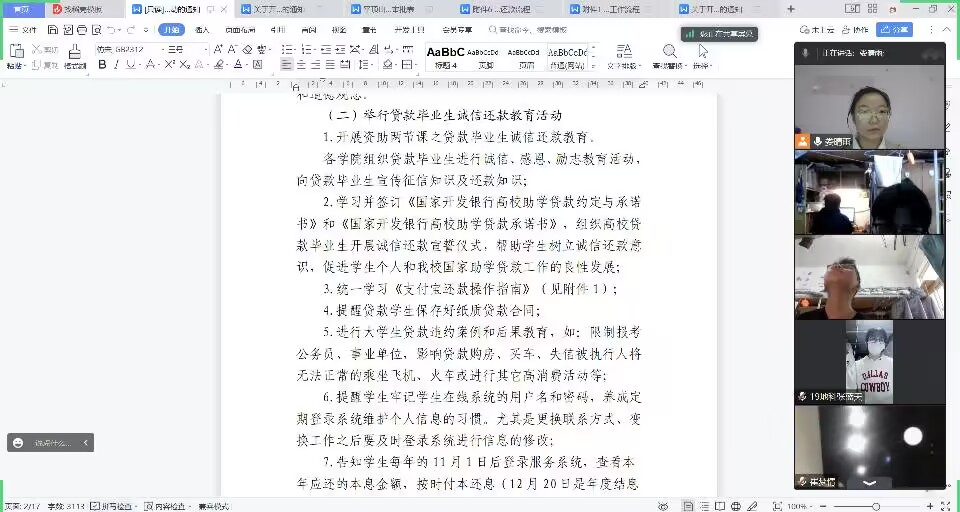Viewport: 960px width, 512px height.
Task: Toggle italic text formatting
Action: (117, 65)
